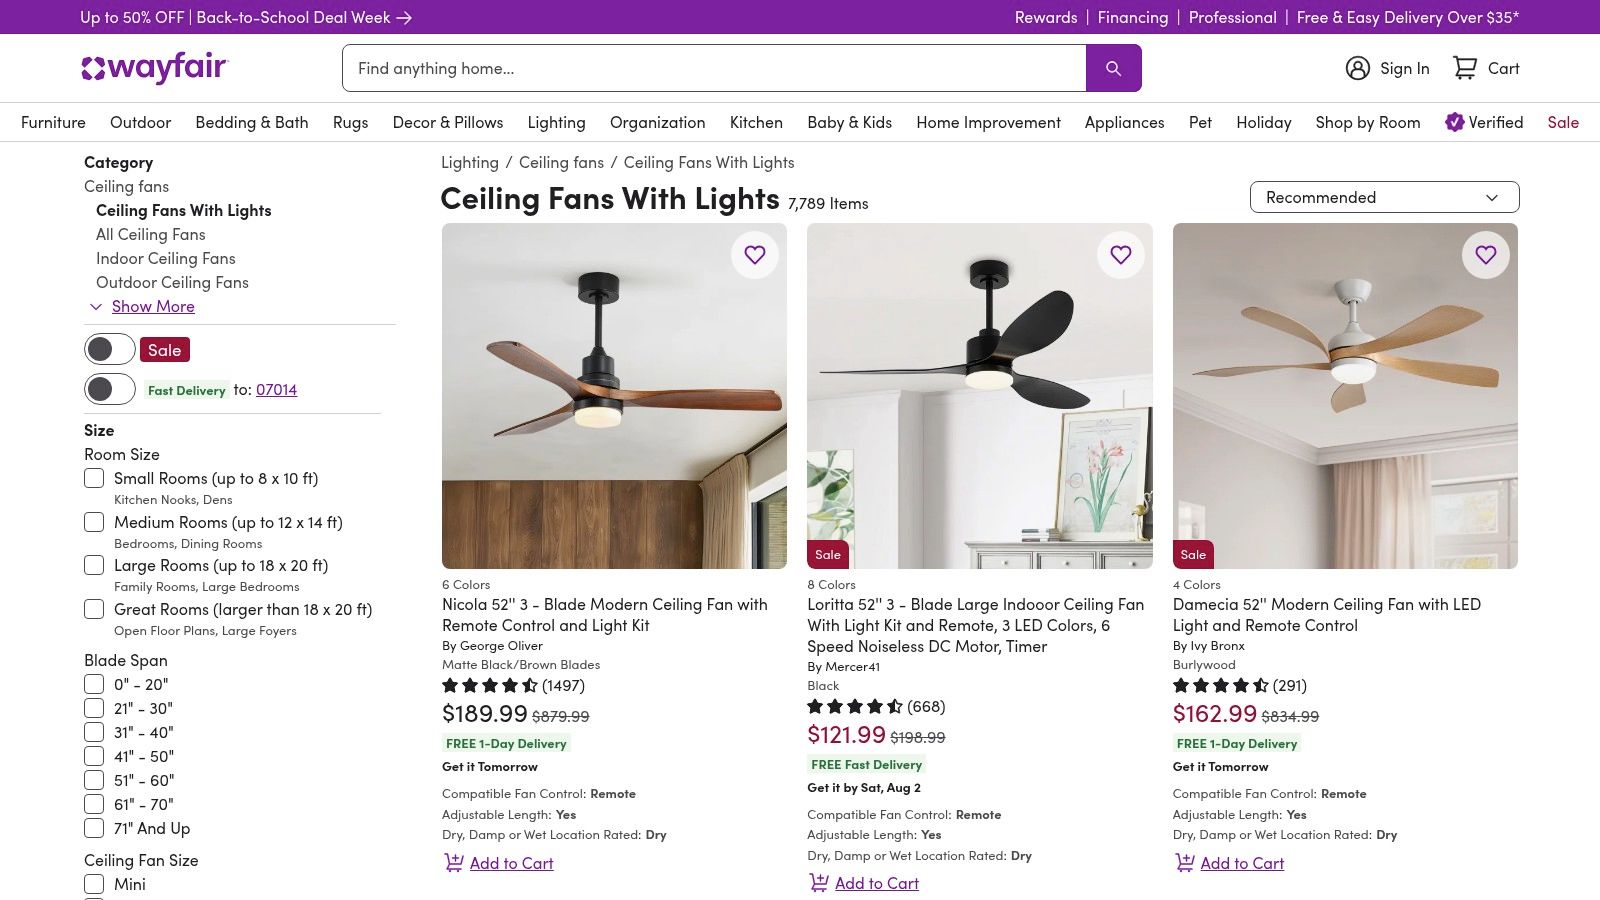Open the Recommended sort dropdown

click(x=1384, y=197)
